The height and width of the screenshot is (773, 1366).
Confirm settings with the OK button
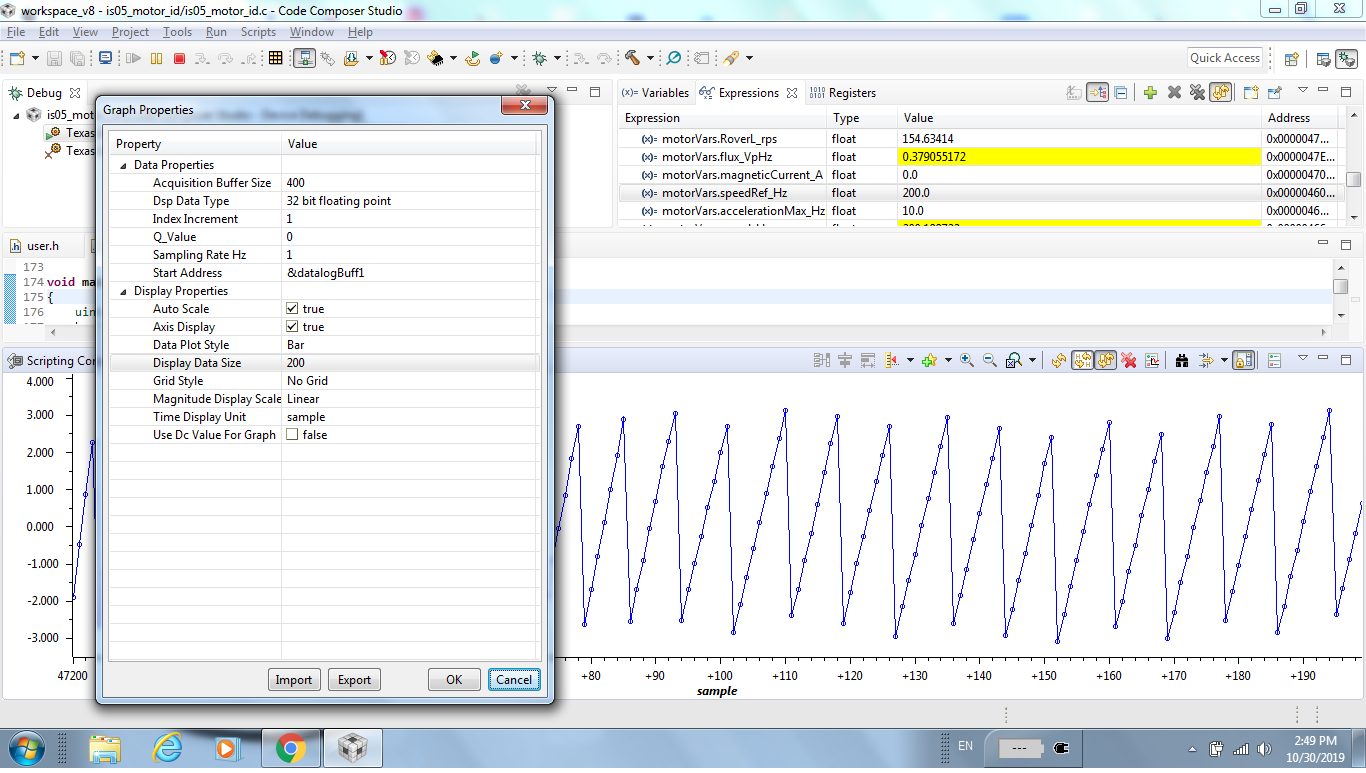(454, 679)
